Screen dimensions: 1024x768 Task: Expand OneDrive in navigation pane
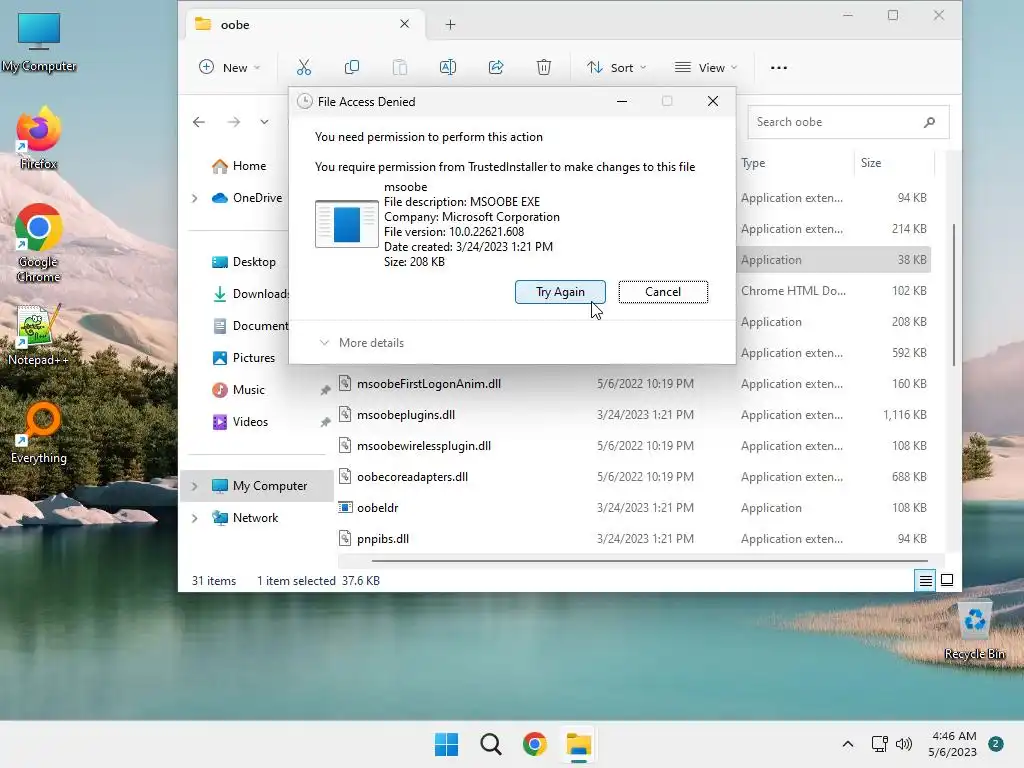[x=195, y=198]
